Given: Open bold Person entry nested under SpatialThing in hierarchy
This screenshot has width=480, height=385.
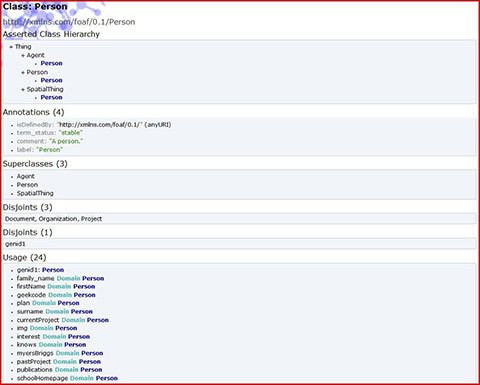Looking at the screenshot, I should [x=51, y=97].
